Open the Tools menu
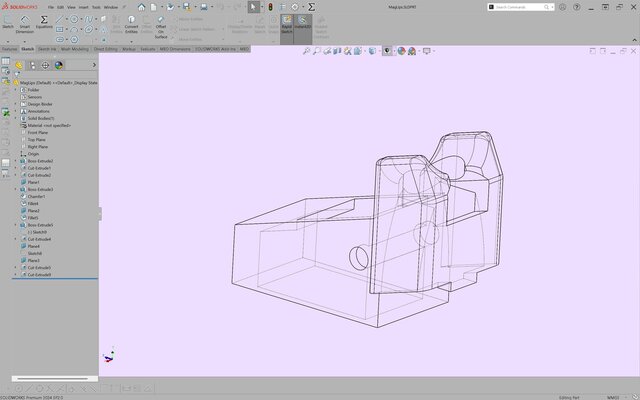 [x=96, y=6]
